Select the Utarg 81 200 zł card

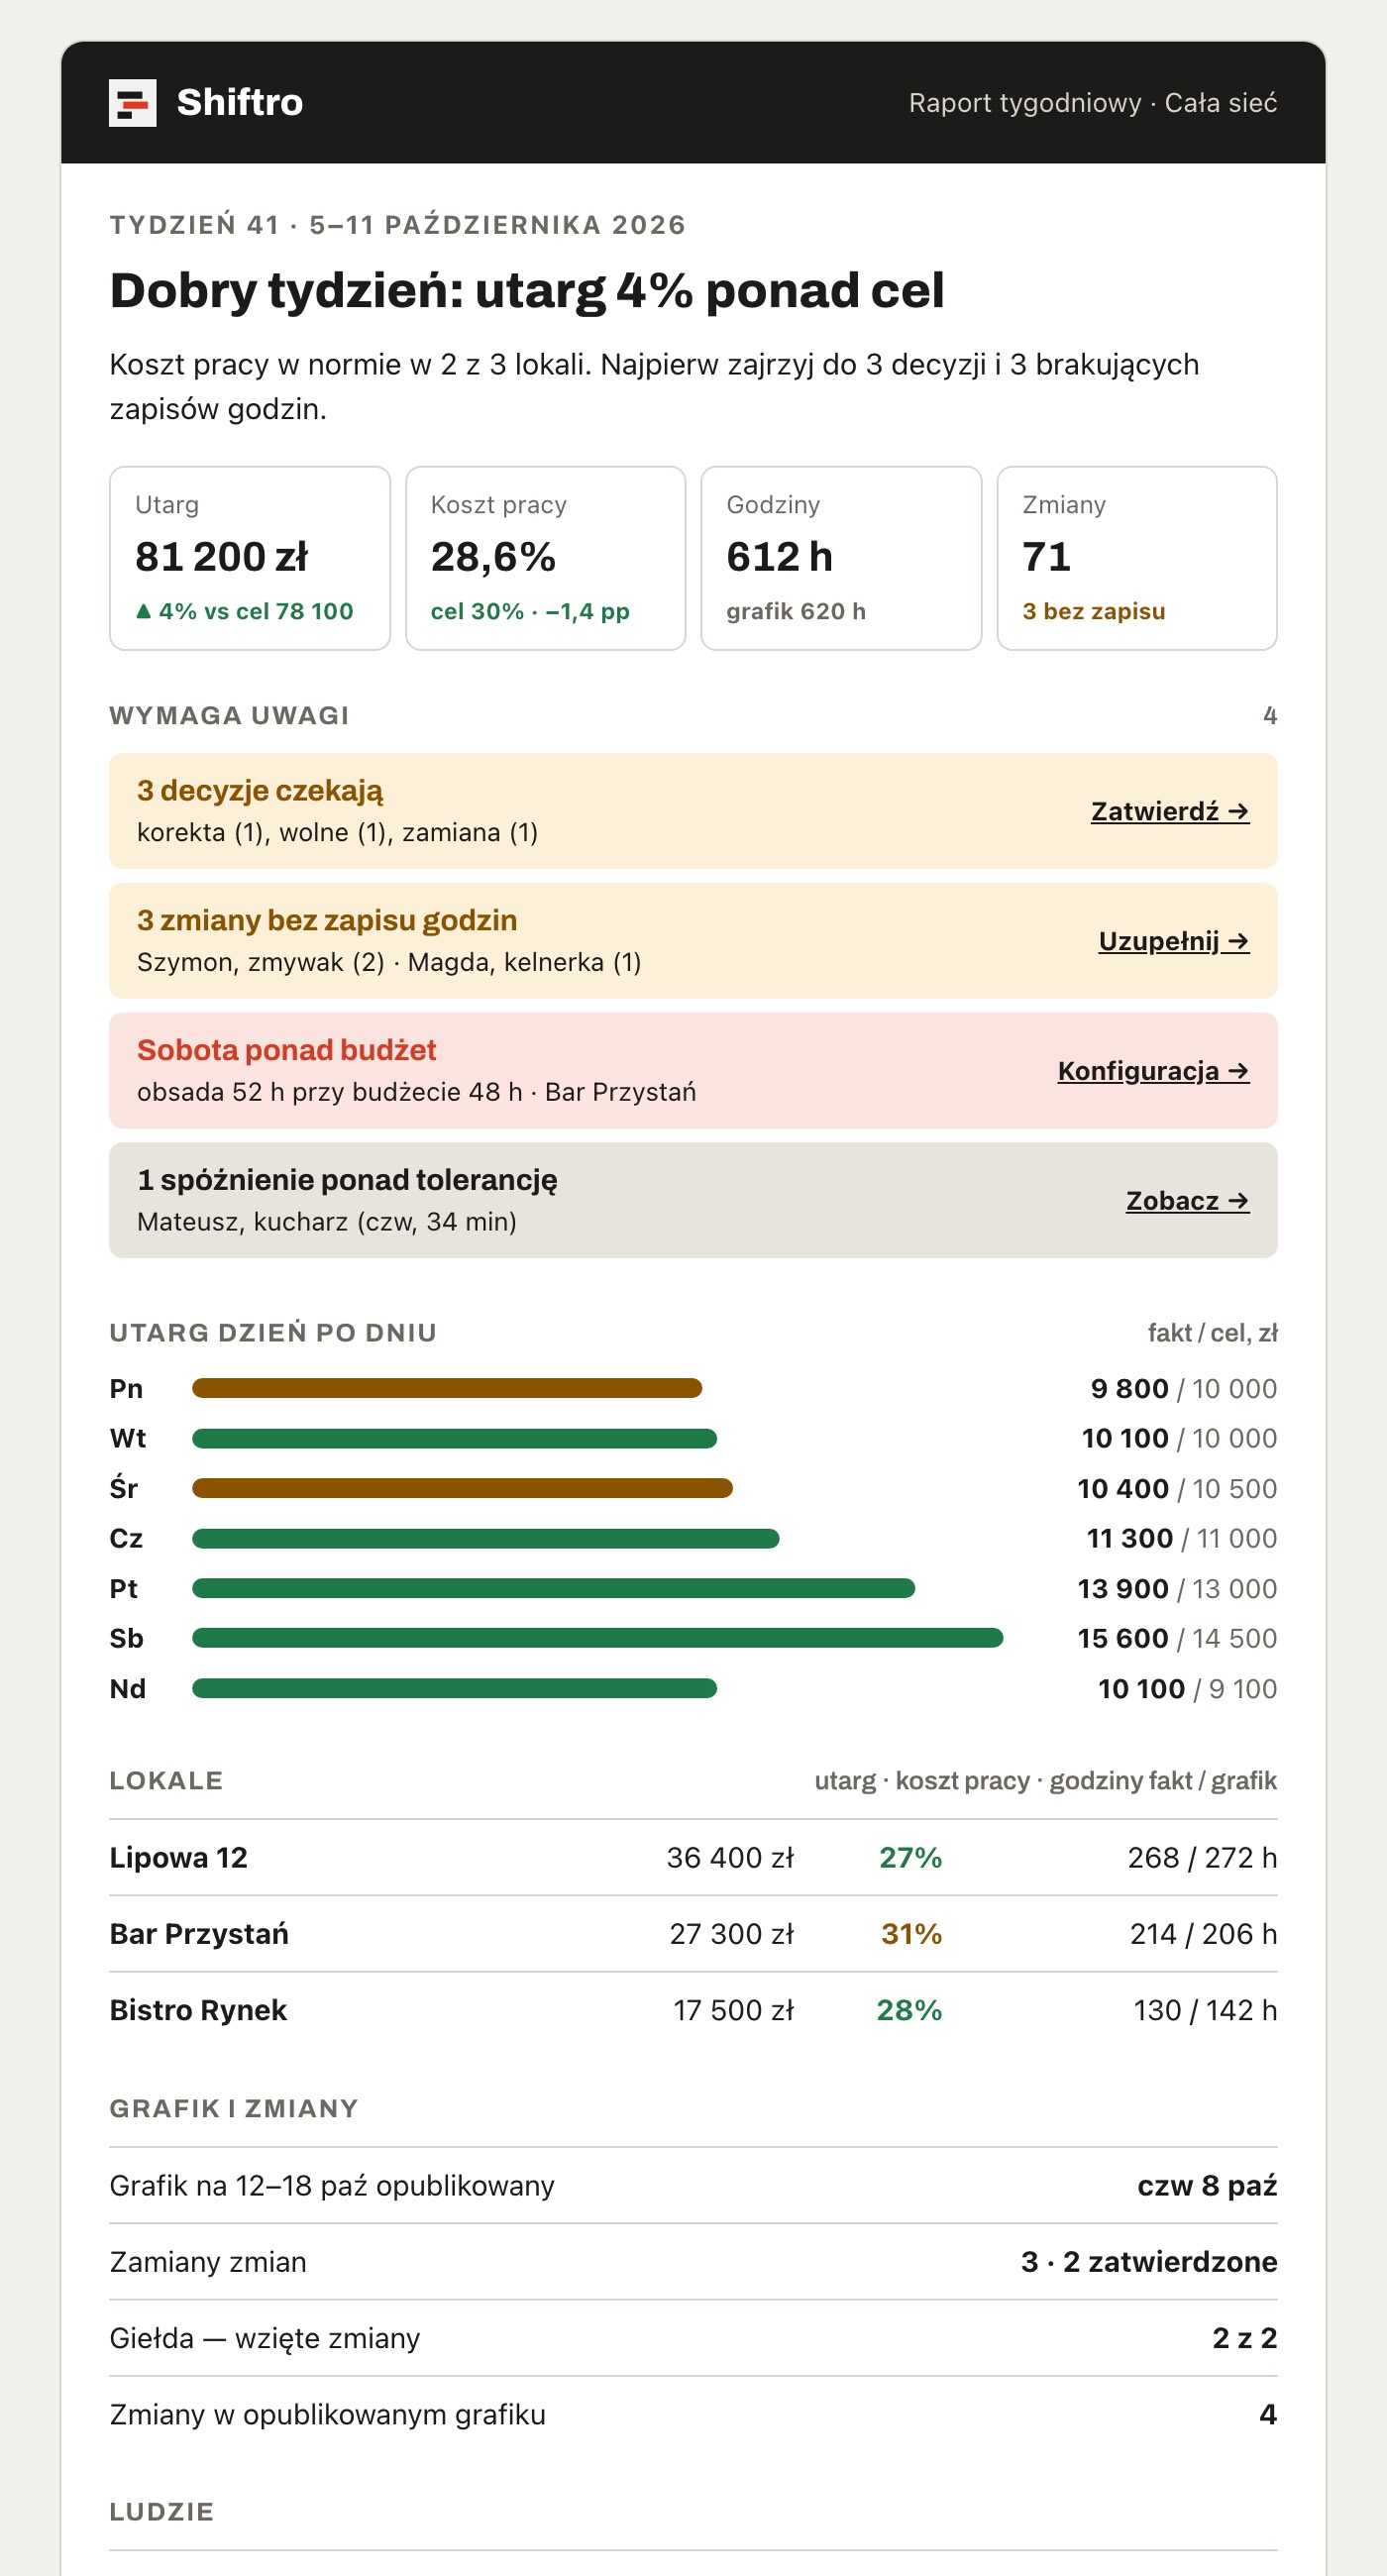tap(250, 558)
